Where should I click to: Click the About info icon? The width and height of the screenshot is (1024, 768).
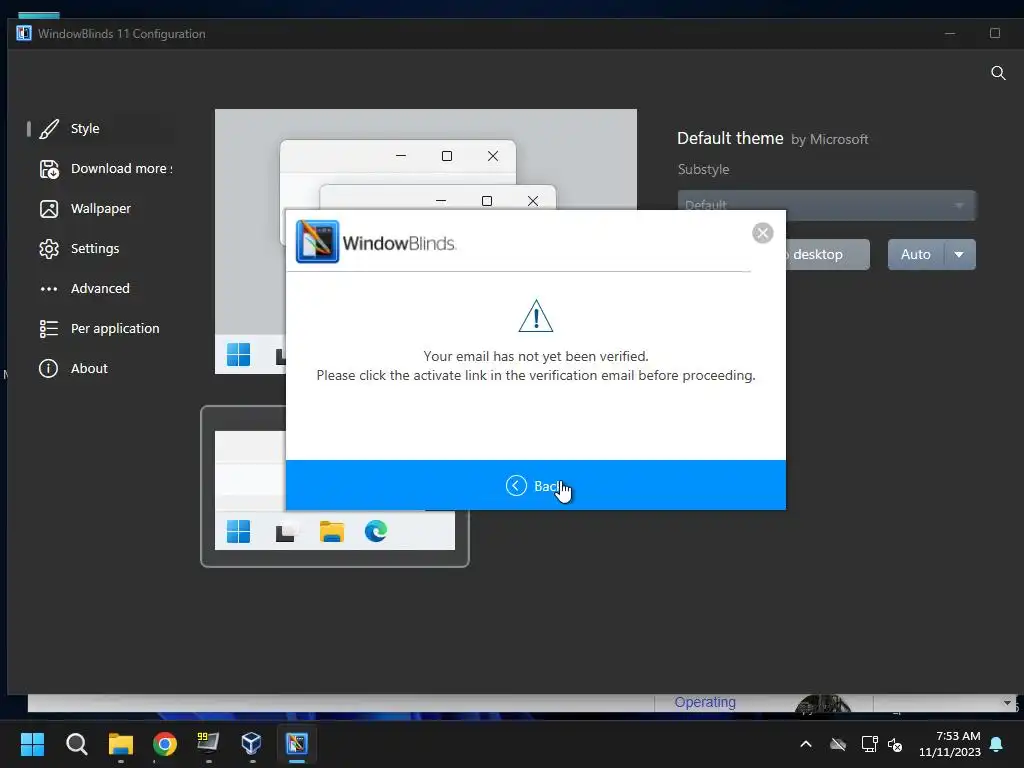click(x=48, y=368)
